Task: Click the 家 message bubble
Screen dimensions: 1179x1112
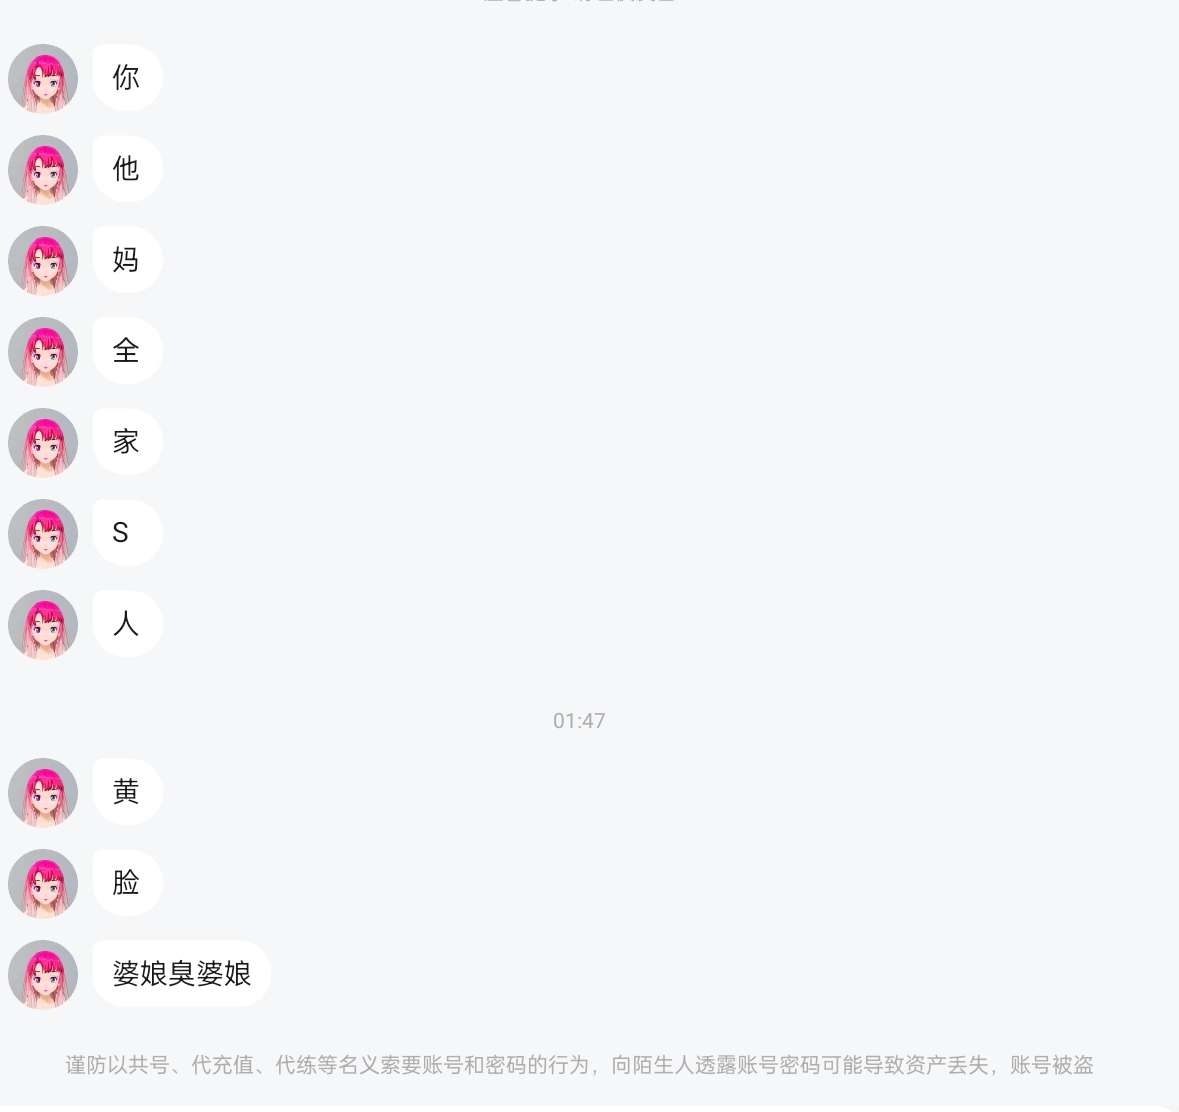Action: coord(127,441)
